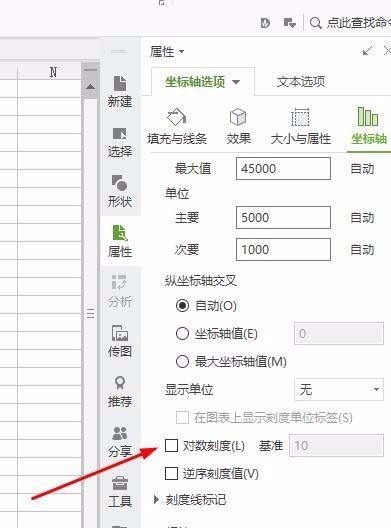Collapse the 属性 panel with diagonal arrow icon
This screenshot has height=528, width=391.
(367, 51)
